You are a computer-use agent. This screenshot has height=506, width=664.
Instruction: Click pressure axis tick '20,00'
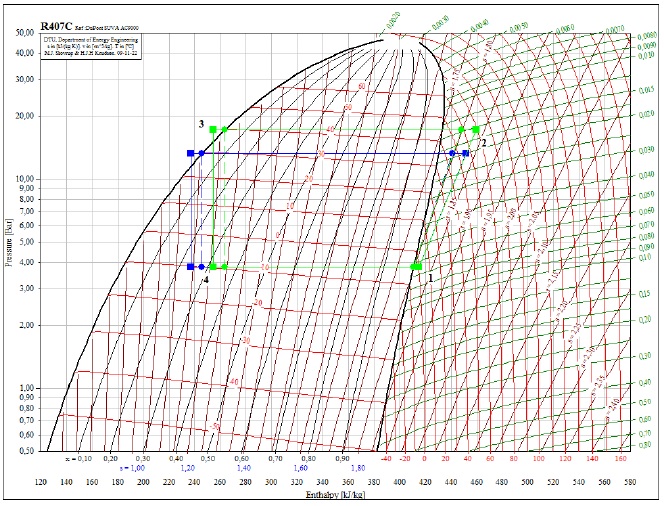[x=25, y=116]
